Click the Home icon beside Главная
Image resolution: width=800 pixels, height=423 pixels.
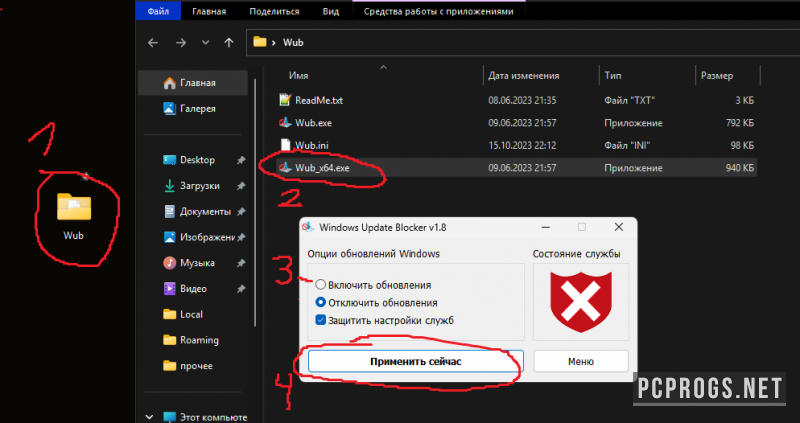[x=169, y=83]
